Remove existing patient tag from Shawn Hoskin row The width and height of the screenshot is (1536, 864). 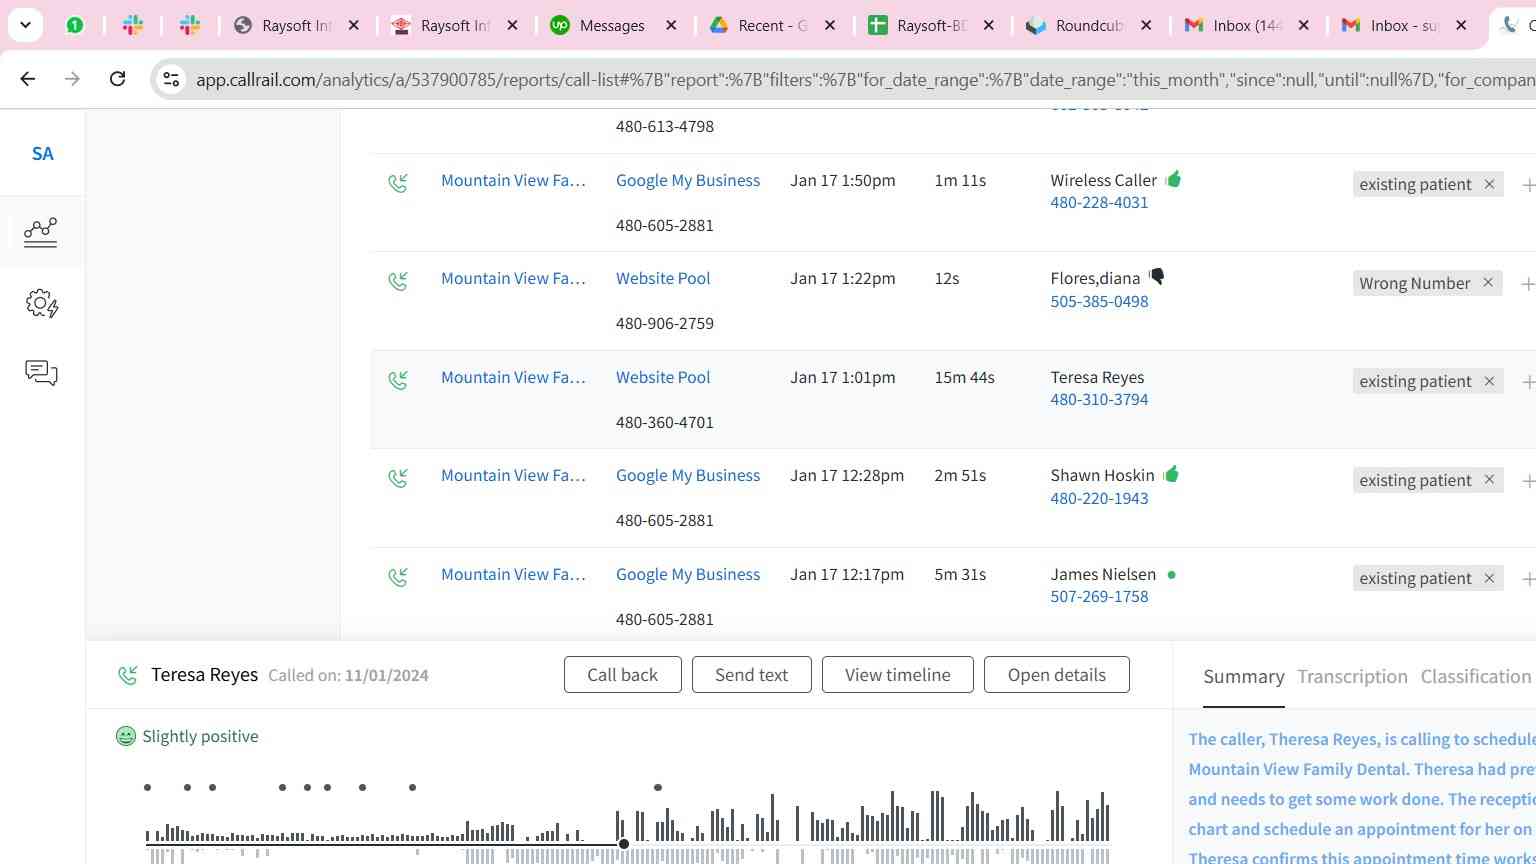[x=1489, y=480]
